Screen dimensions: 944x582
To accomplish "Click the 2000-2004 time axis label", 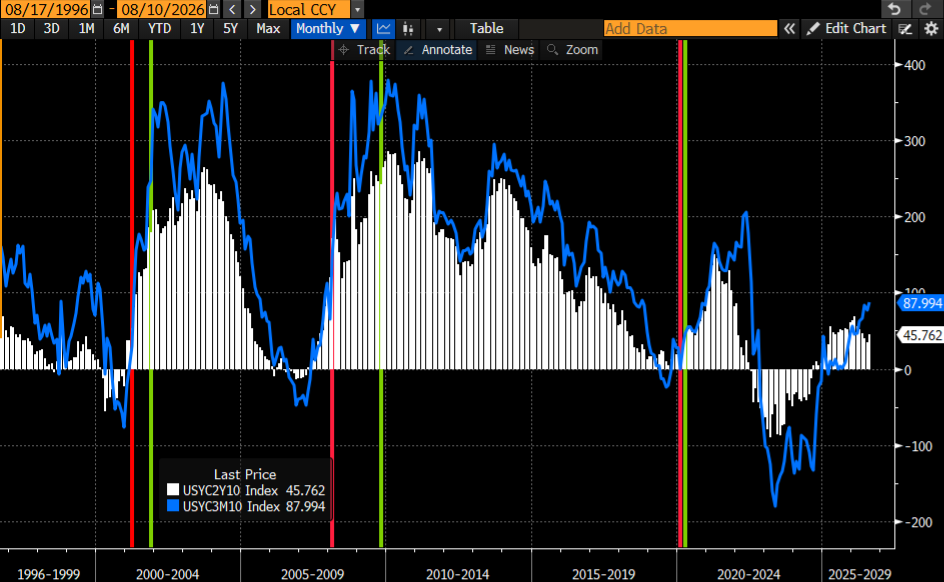I will (167, 574).
